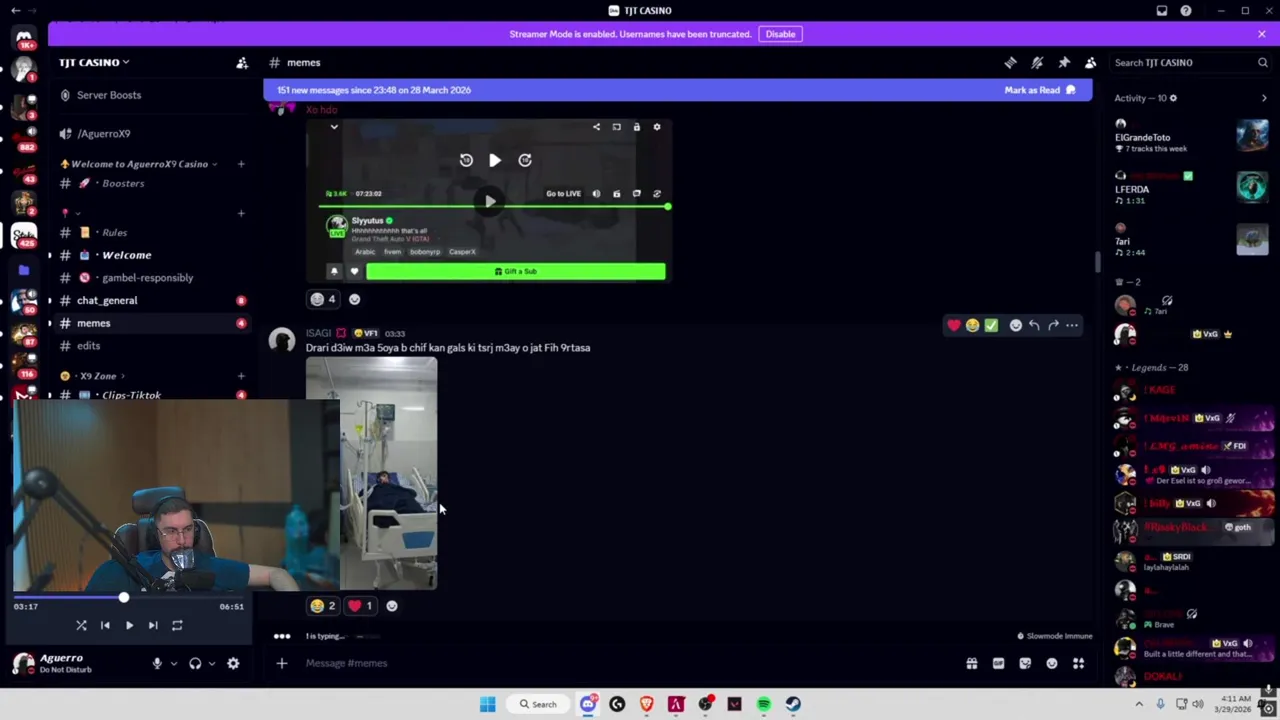This screenshot has width=1280, height=720.
Task: Toggle headphone deafen in user panel
Action: [x=195, y=663]
